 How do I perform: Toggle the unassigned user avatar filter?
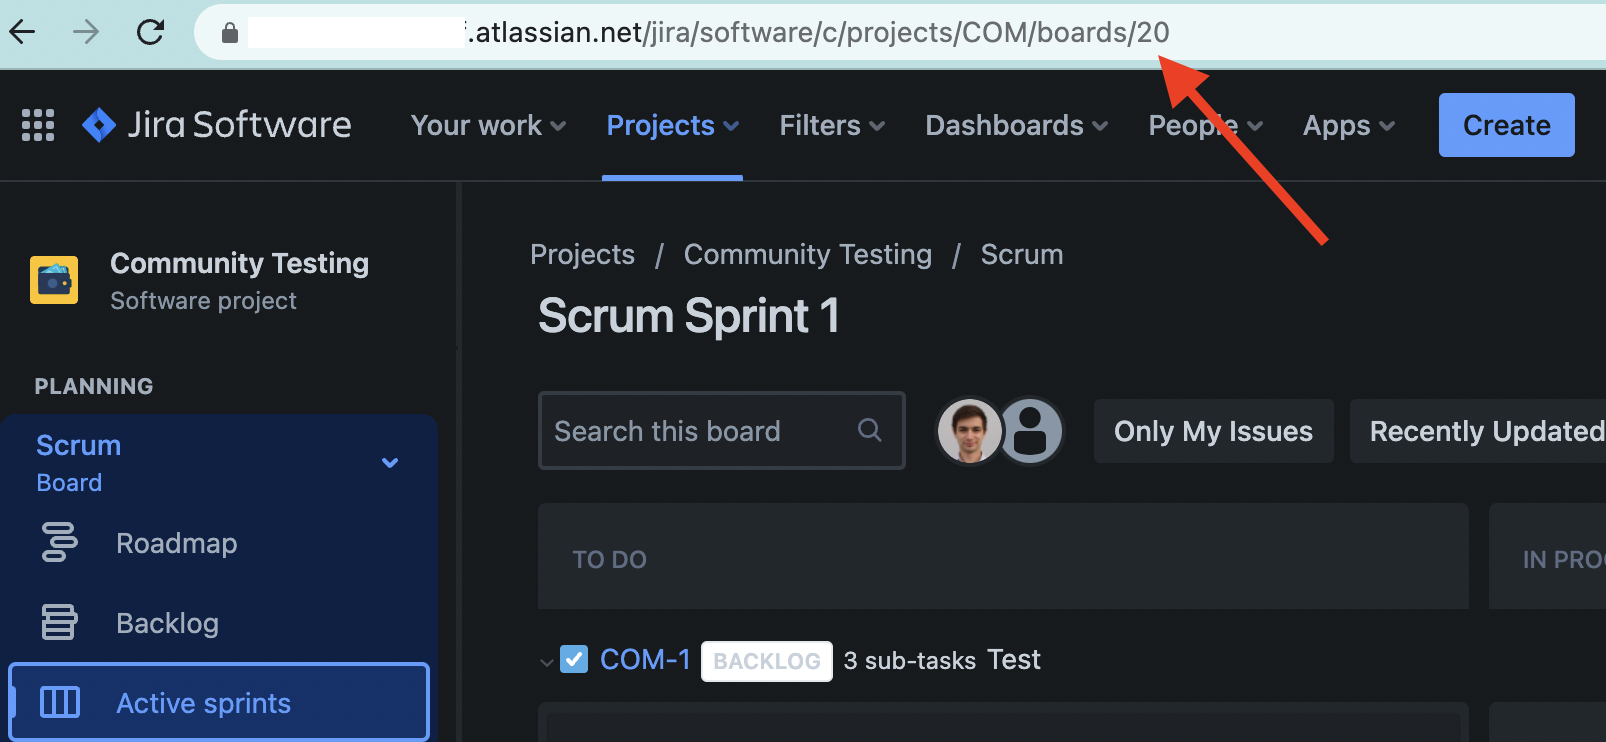tap(1032, 431)
